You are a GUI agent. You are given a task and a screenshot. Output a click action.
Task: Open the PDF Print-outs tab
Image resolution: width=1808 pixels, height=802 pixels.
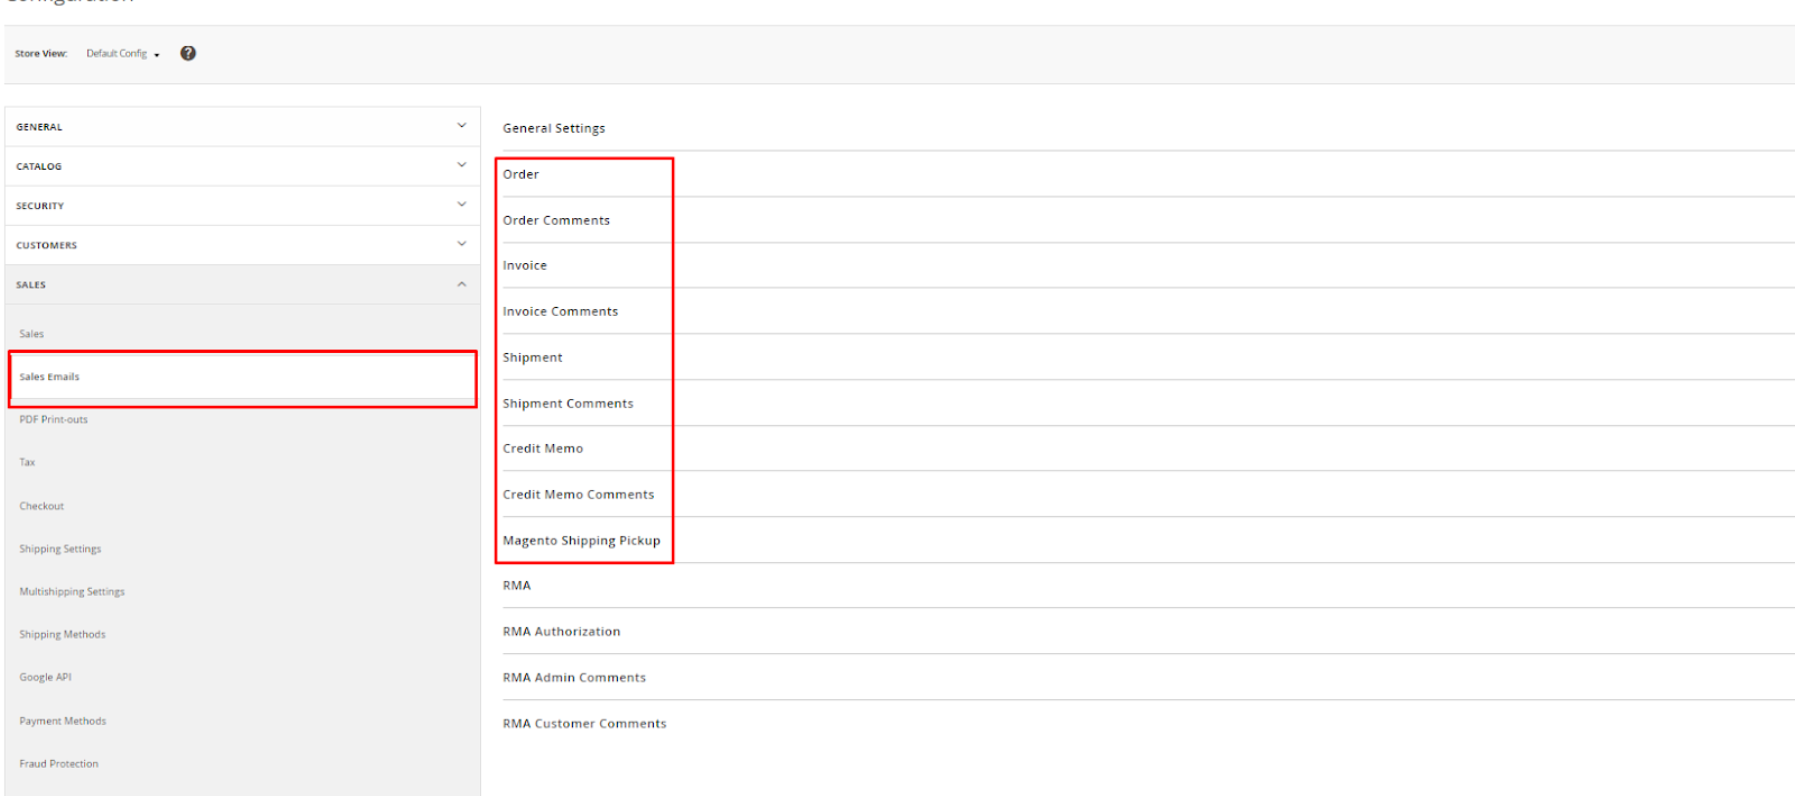(54, 420)
